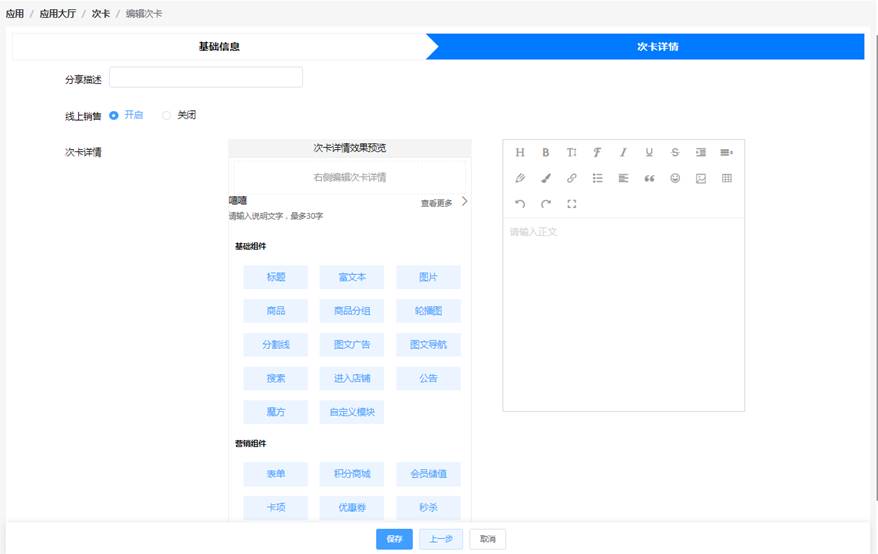Viewport: 878px width, 554px height.
Task: Insert an image via the editor toolbar
Action: 701,179
